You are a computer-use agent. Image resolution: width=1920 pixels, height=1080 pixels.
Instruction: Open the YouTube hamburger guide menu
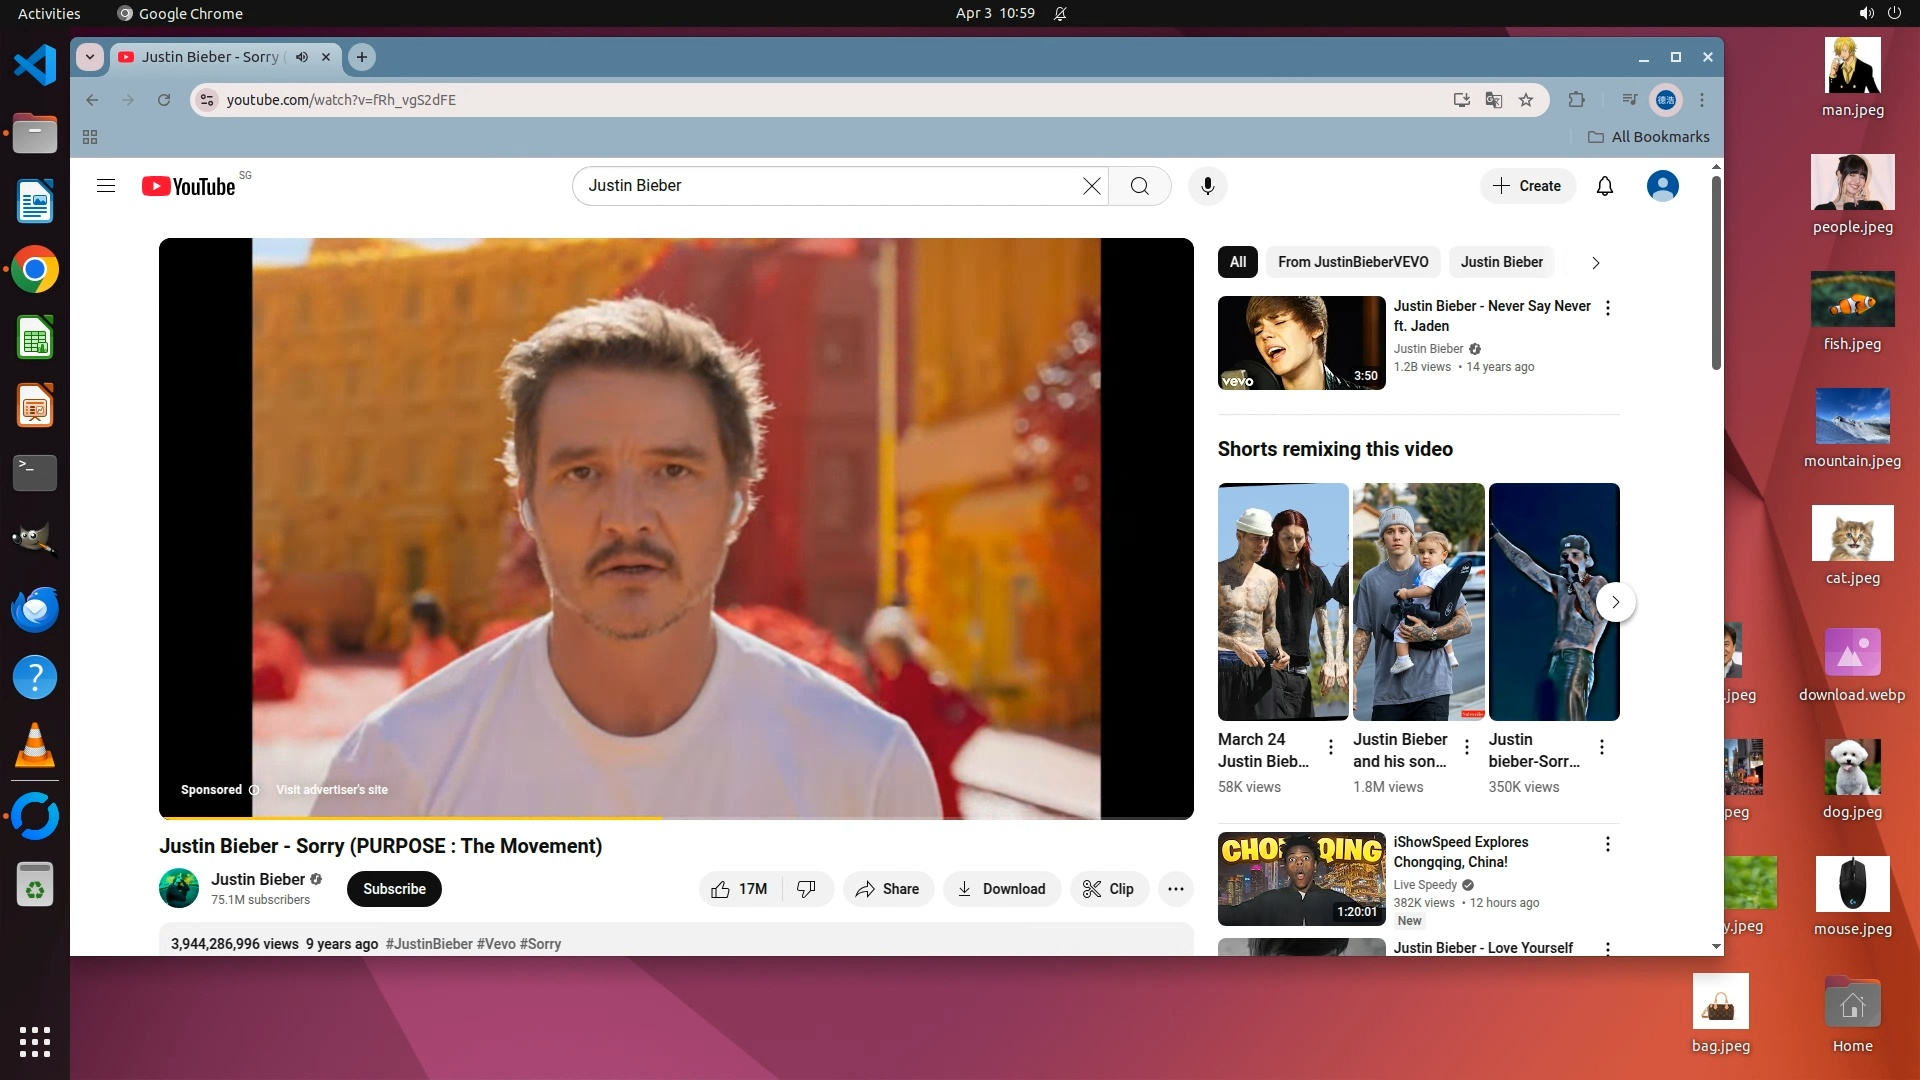coord(106,186)
